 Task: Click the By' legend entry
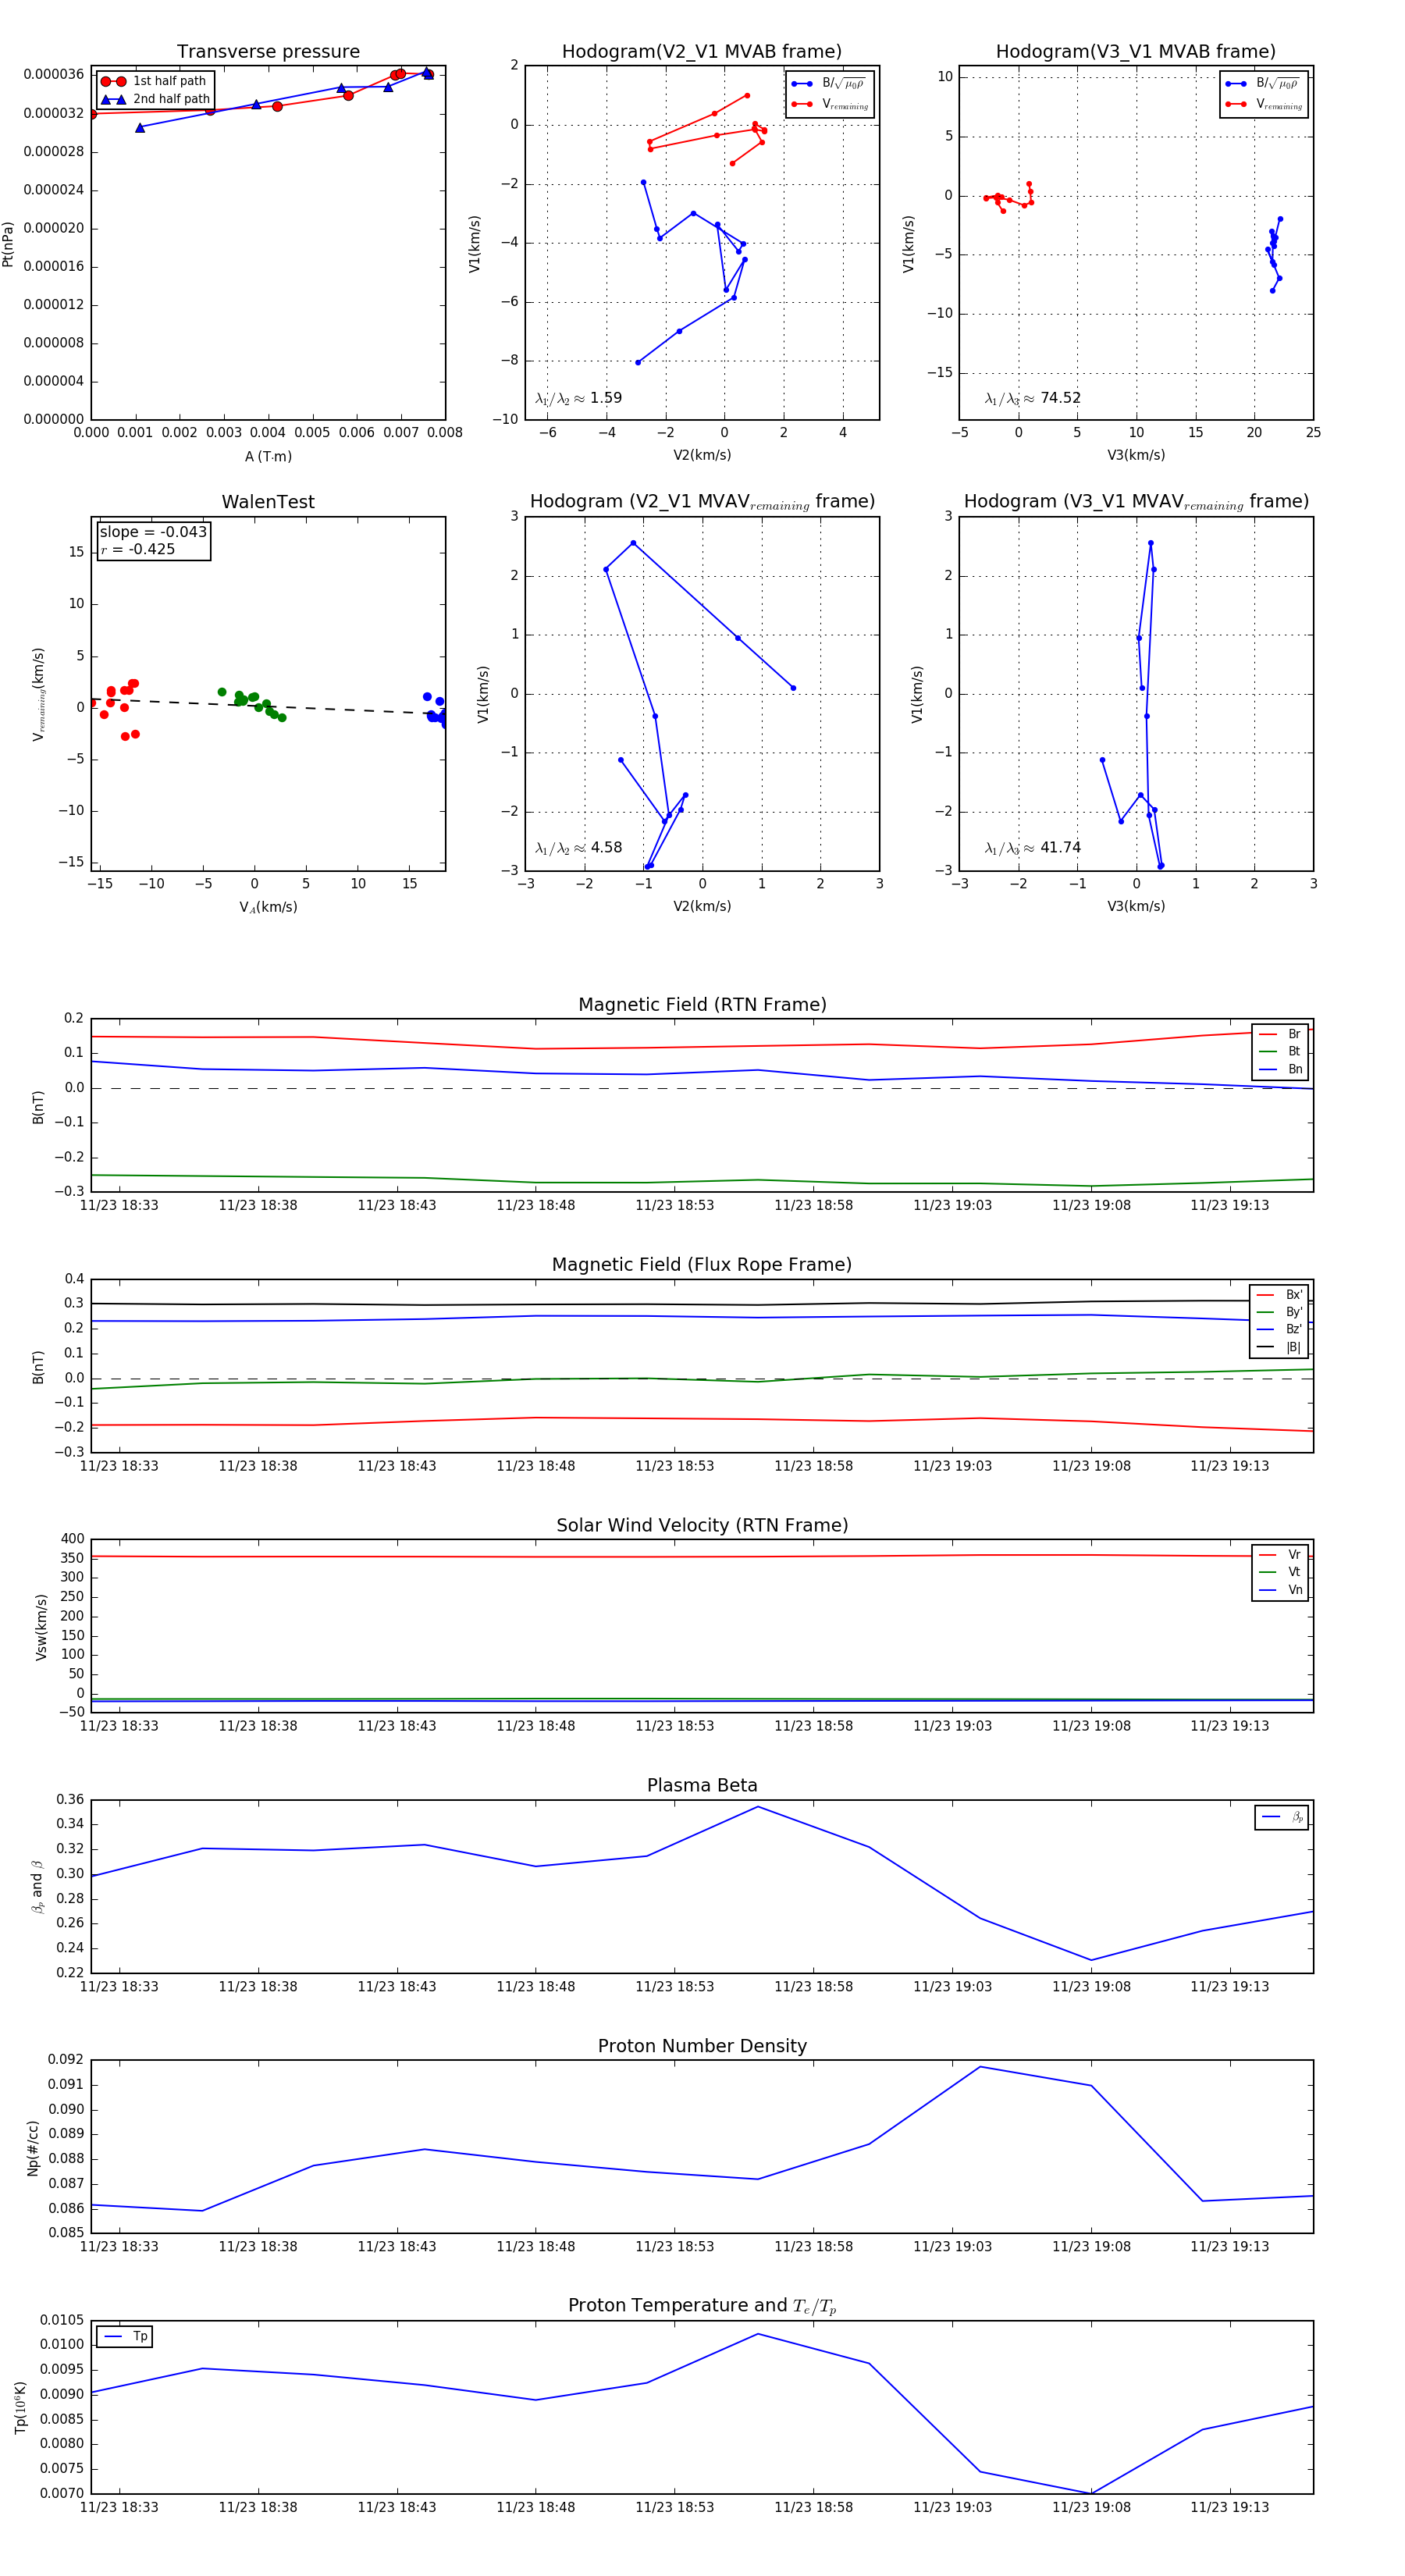(x=1279, y=1312)
